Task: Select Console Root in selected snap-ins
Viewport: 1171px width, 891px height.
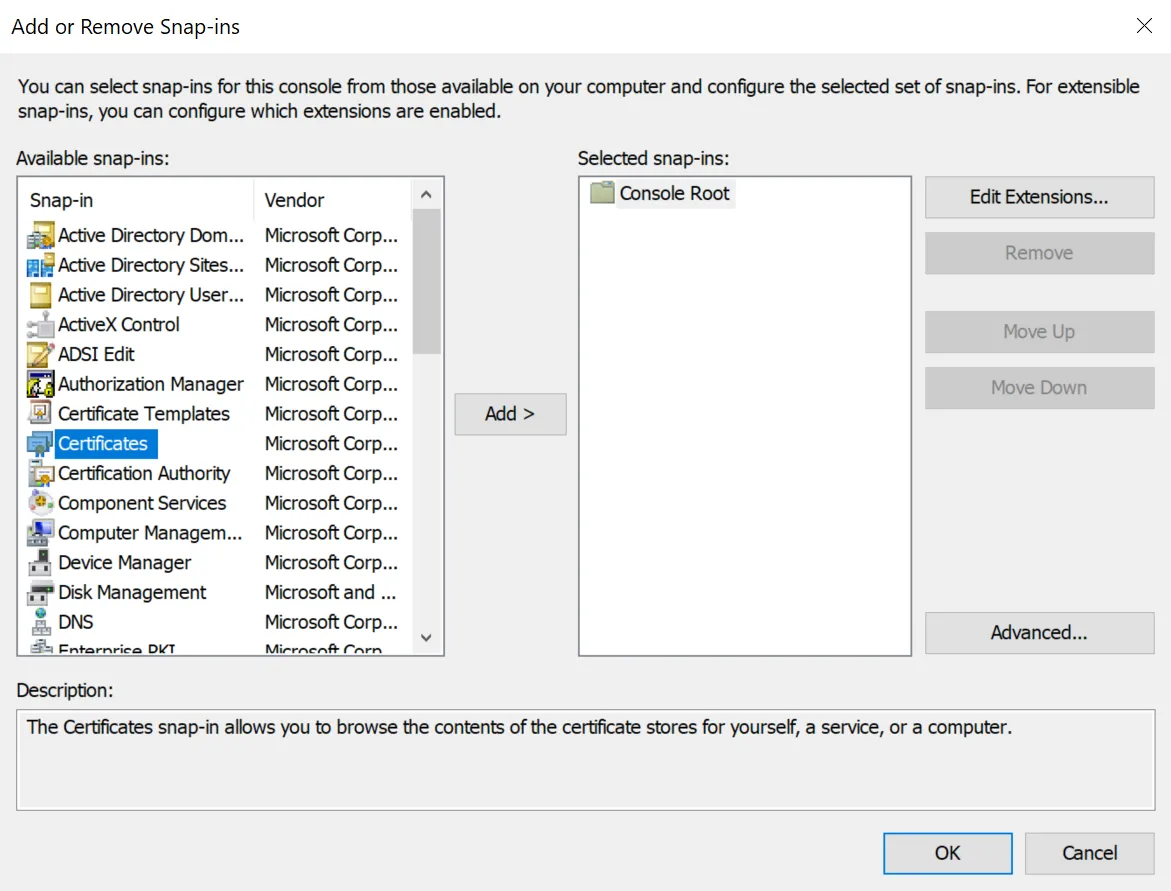Action: 674,193
